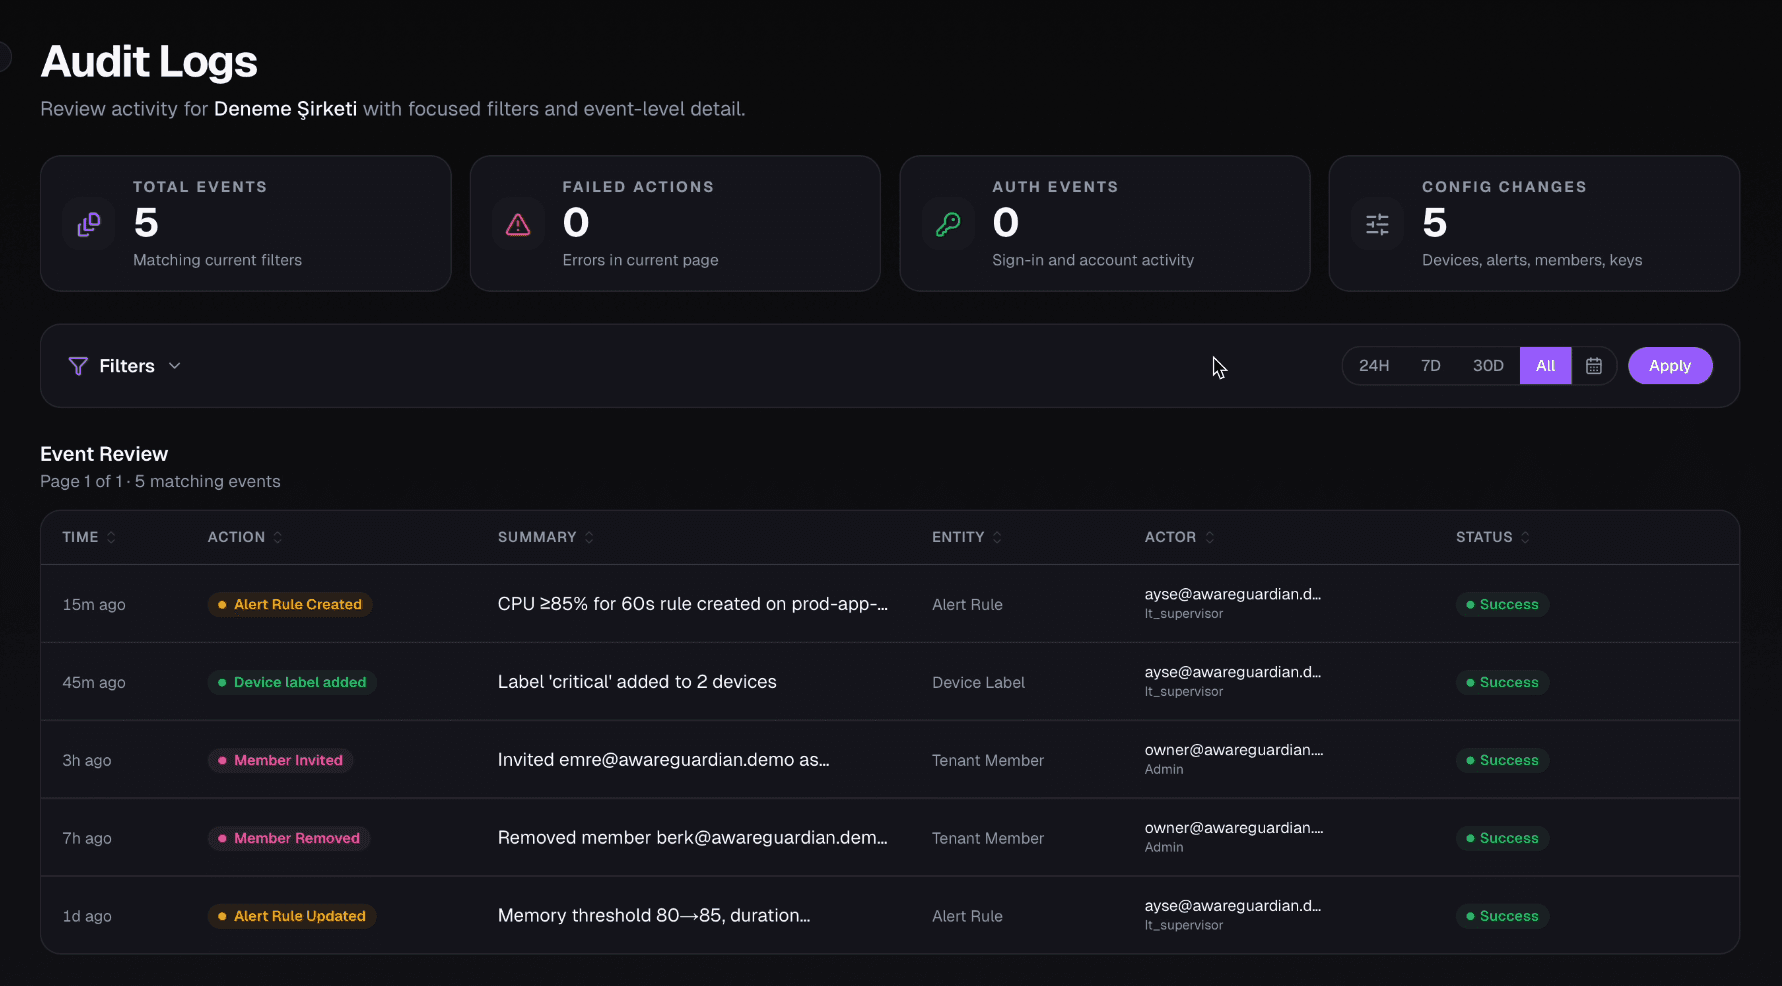1782x986 pixels.
Task: Click the ENTITY column header
Action: [958, 537]
